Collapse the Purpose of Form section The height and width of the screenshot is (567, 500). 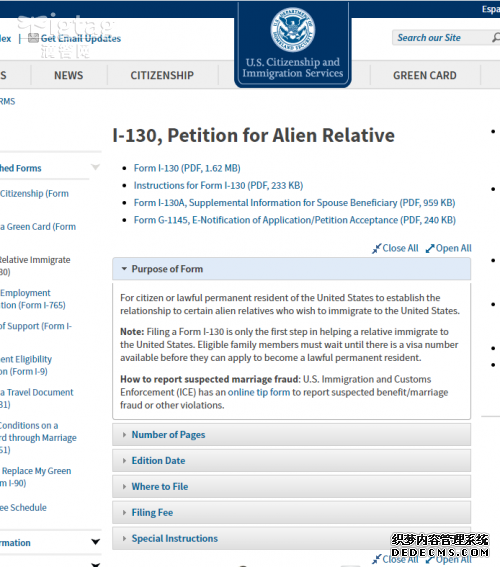(291, 269)
